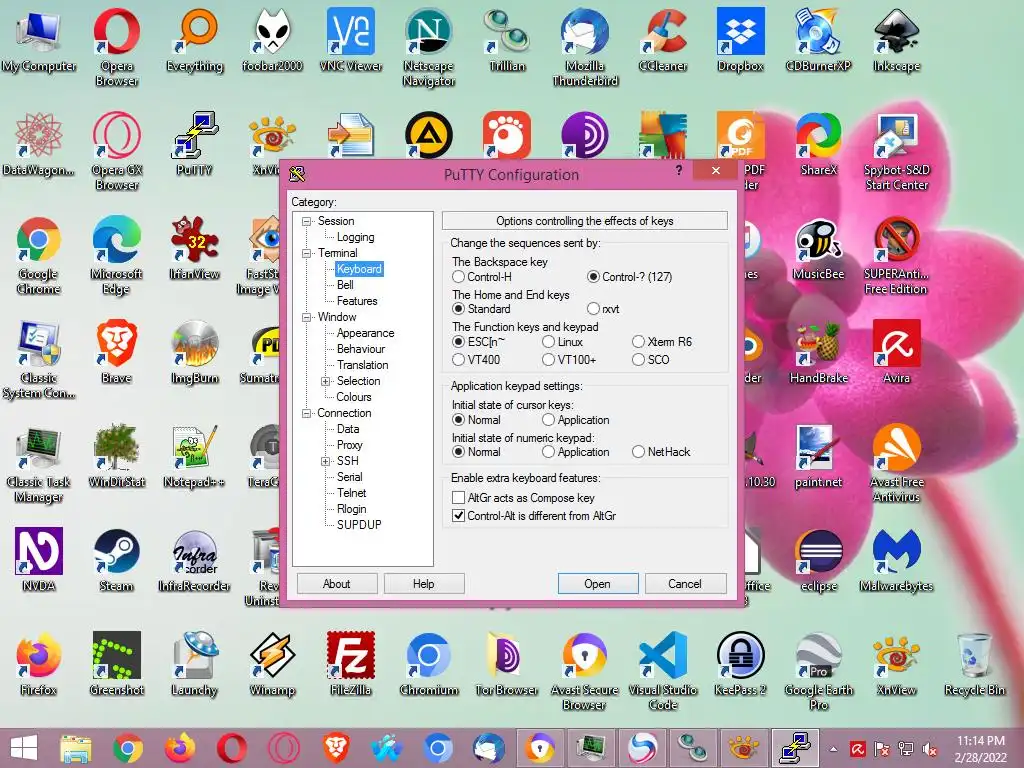The image size is (1024, 768).
Task: Click the Windows Start button
Action: (24, 748)
